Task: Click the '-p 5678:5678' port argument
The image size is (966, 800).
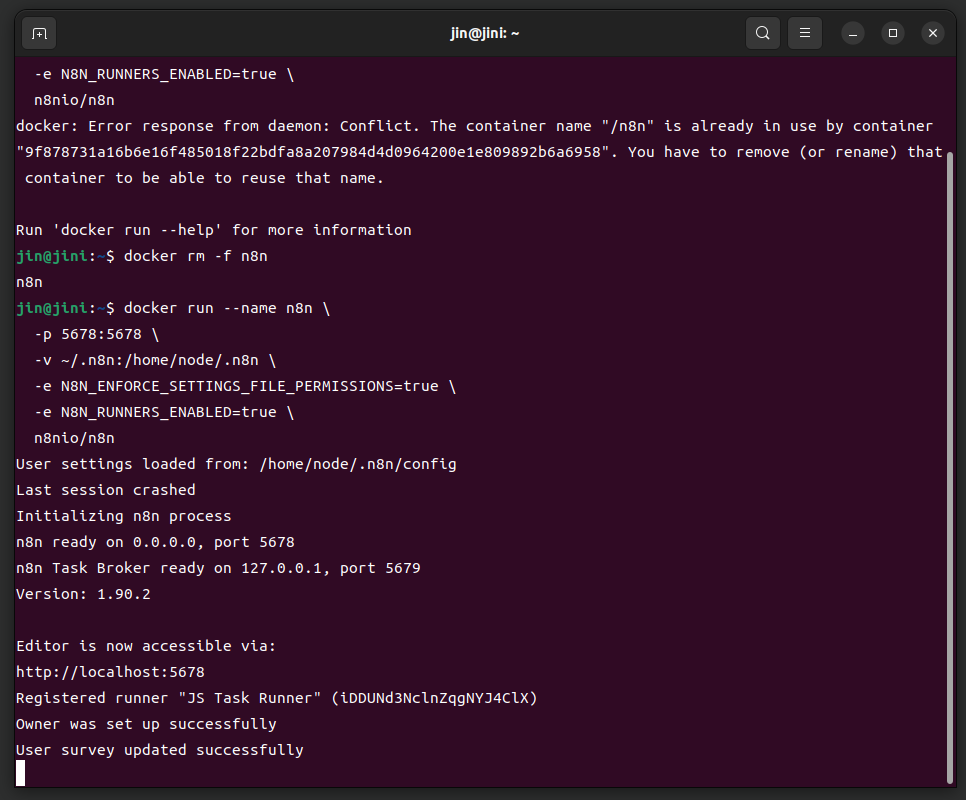Action: click(x=88, y=334)
